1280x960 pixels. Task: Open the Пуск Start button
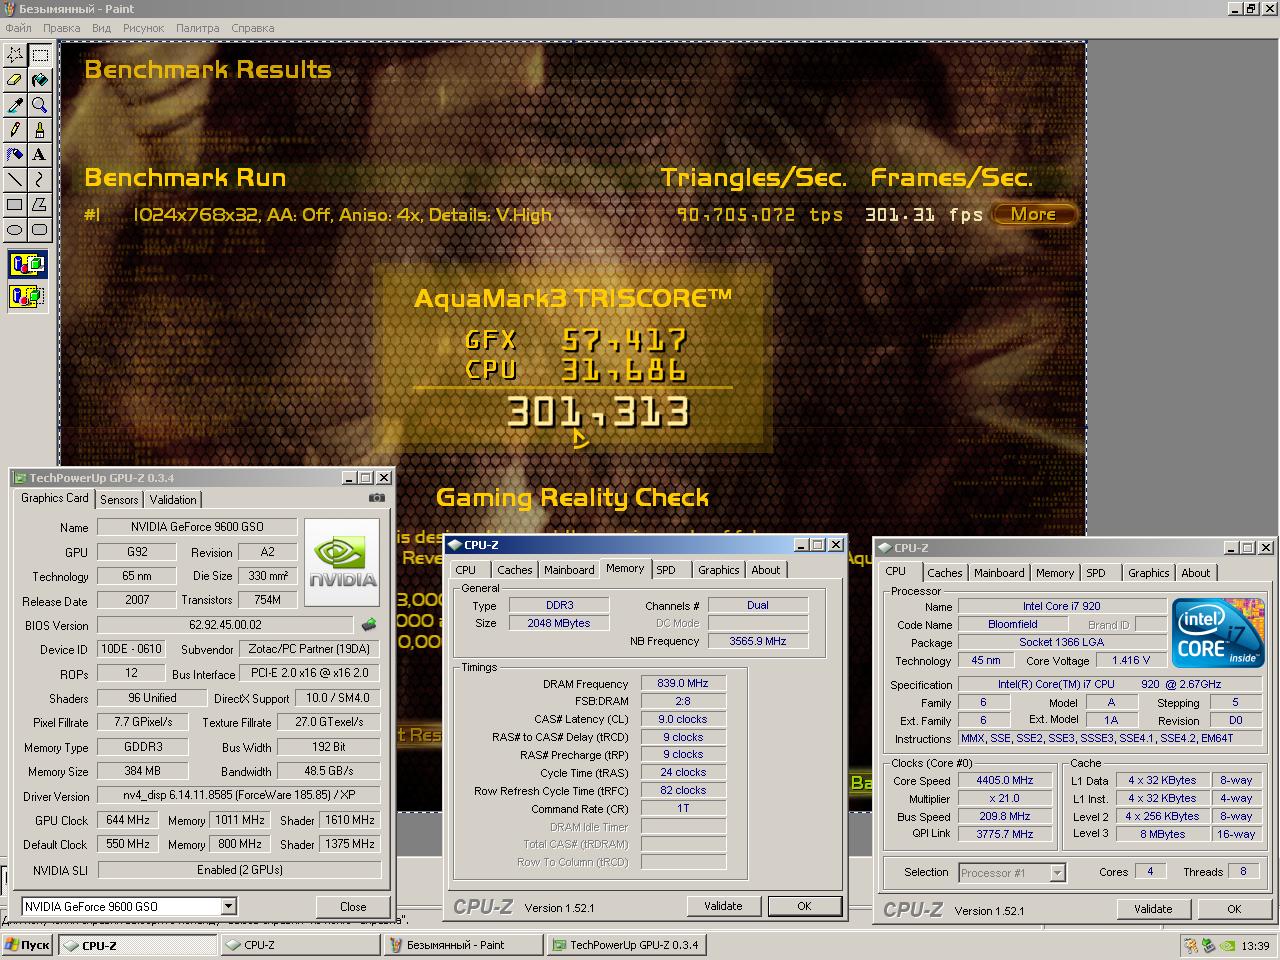pyautogui.click(x=29, y=945)
